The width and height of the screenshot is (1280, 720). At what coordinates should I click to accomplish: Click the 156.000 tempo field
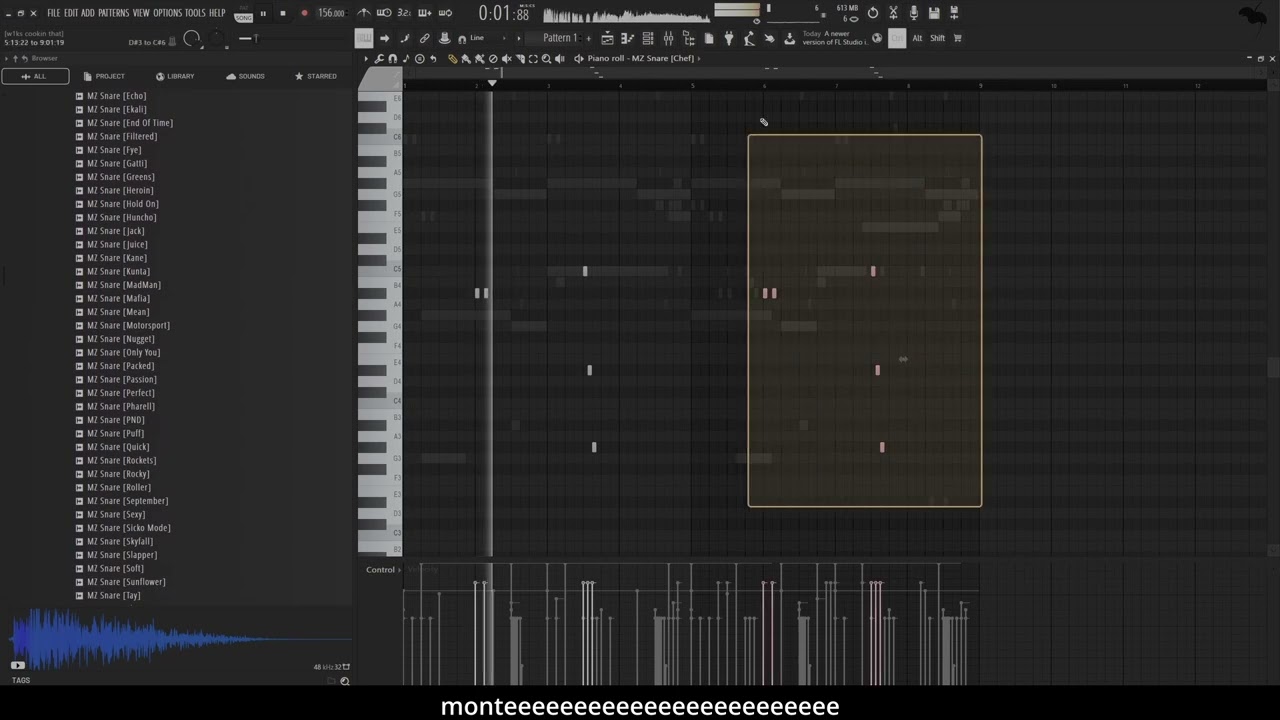coord(331,13)
